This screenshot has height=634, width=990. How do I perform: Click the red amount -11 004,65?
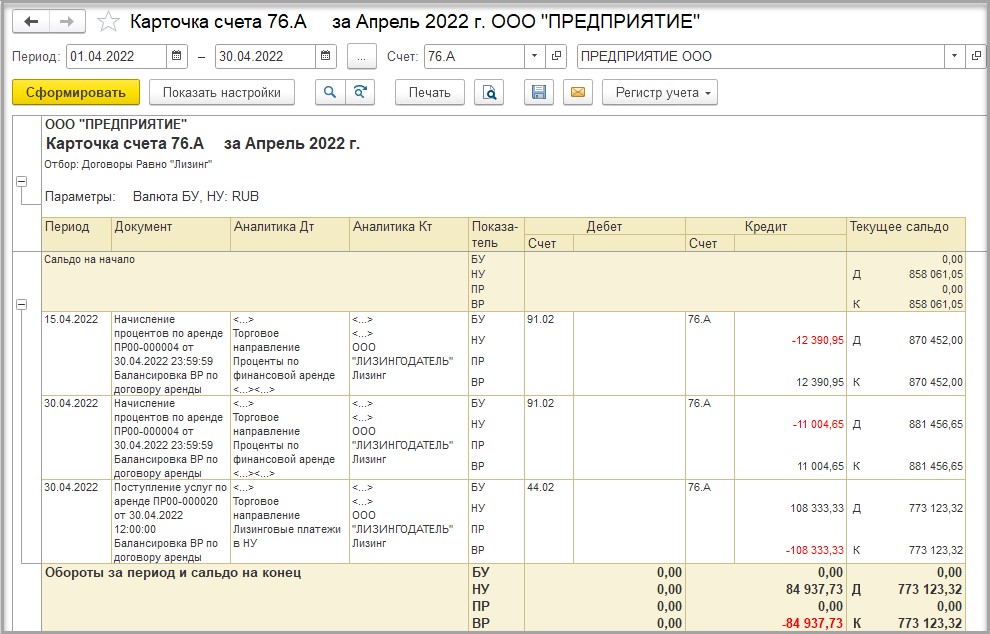tap(818, 424)
